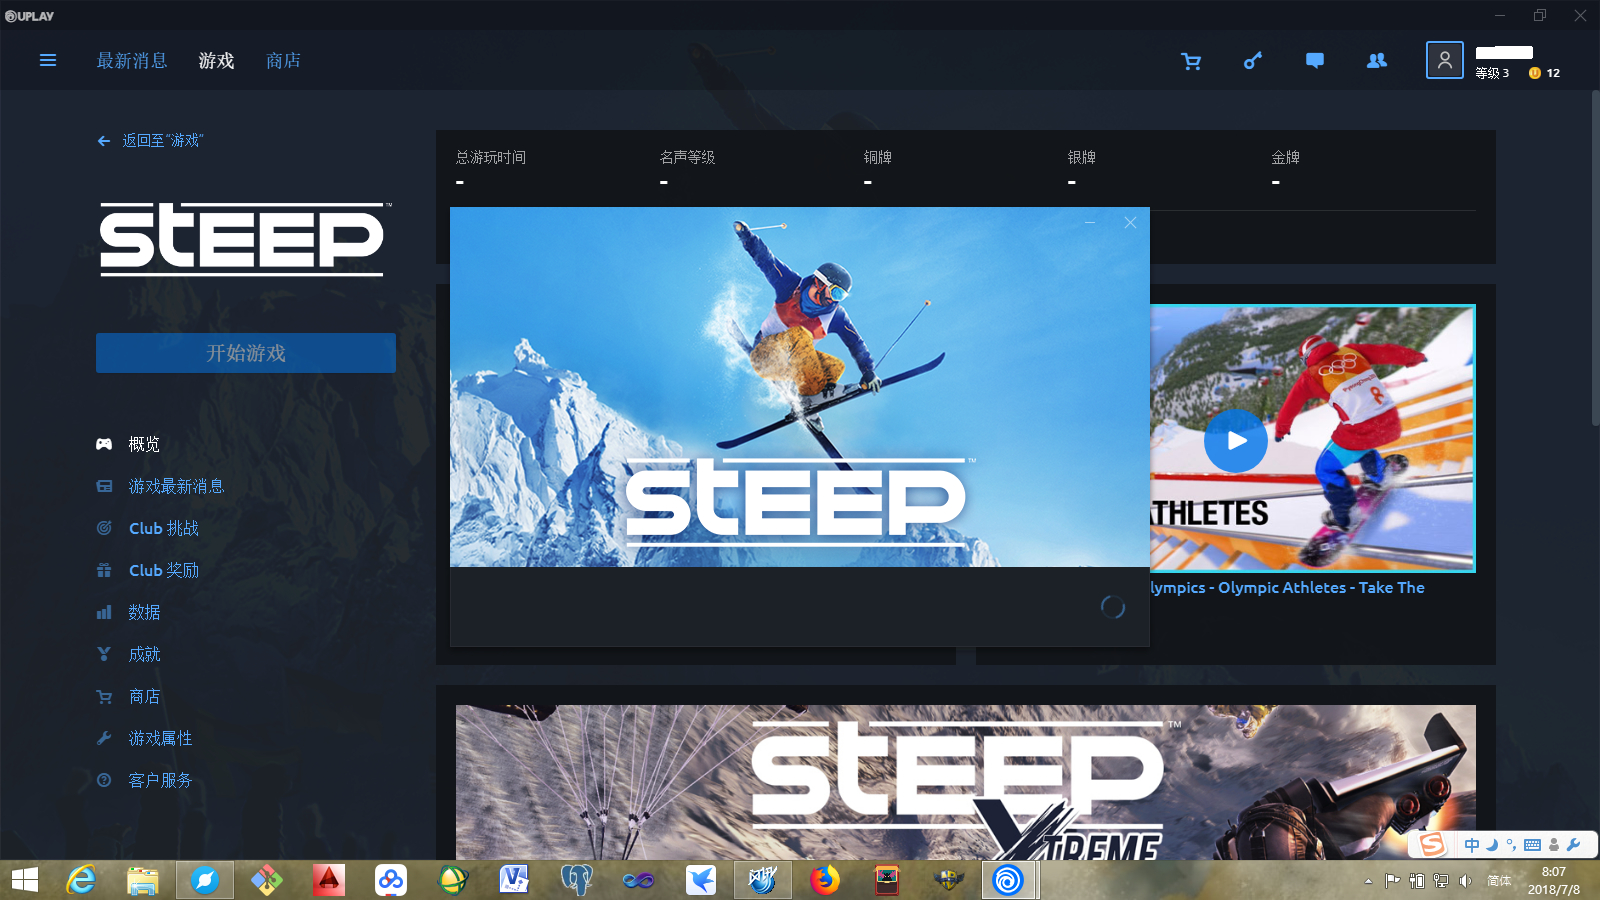Click the 银牌 silver medal label
Viewport: 1600px width, 900px height.
1082,157
